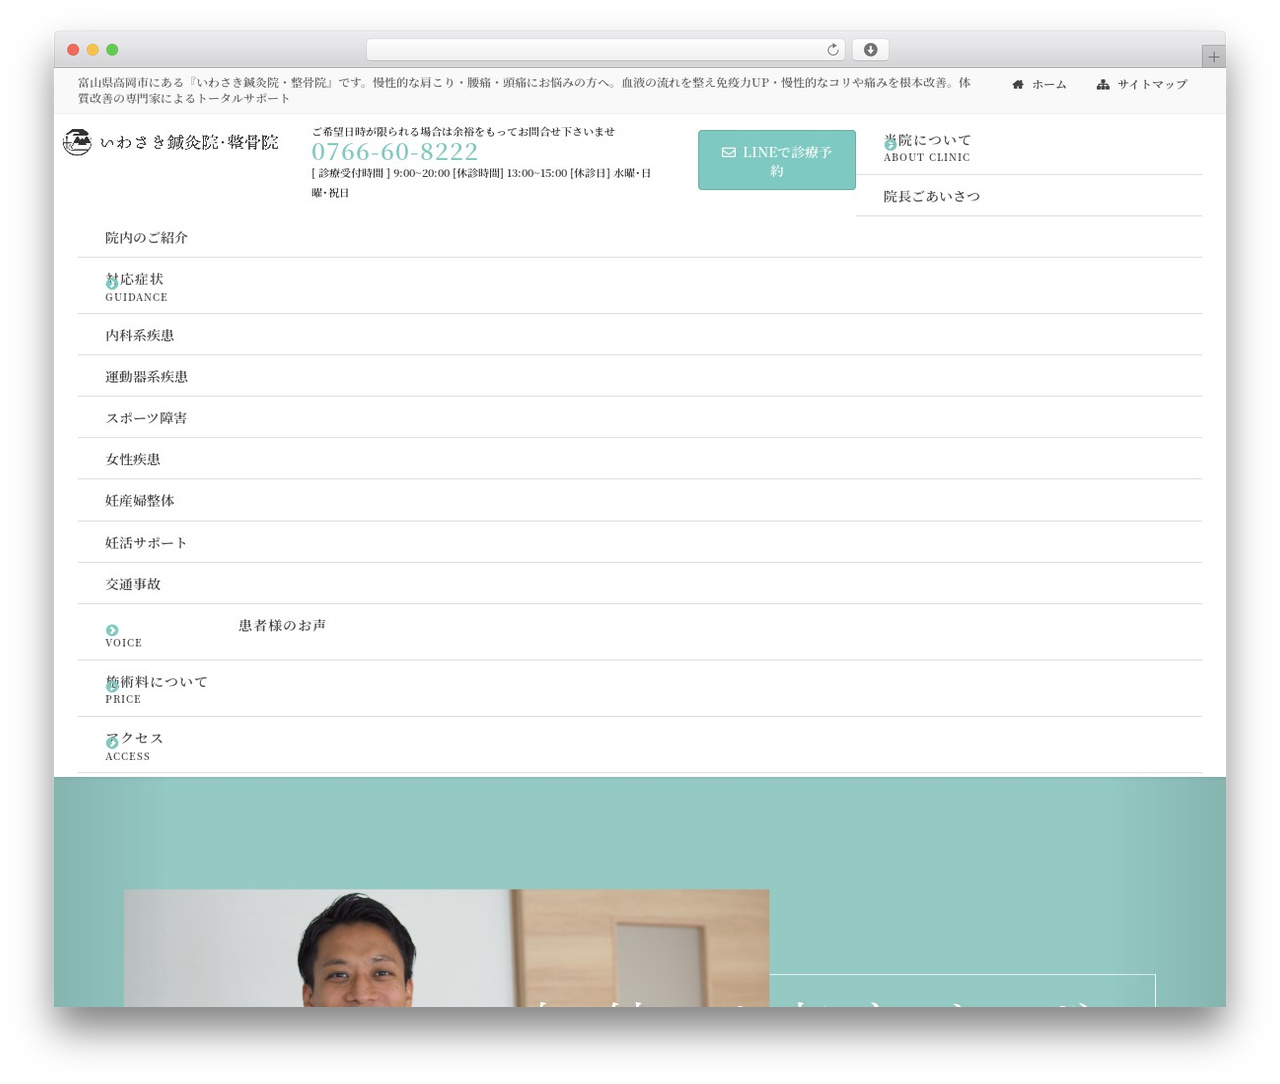
Task: Click LINEで診療予約 button
Action: point(777,160)
